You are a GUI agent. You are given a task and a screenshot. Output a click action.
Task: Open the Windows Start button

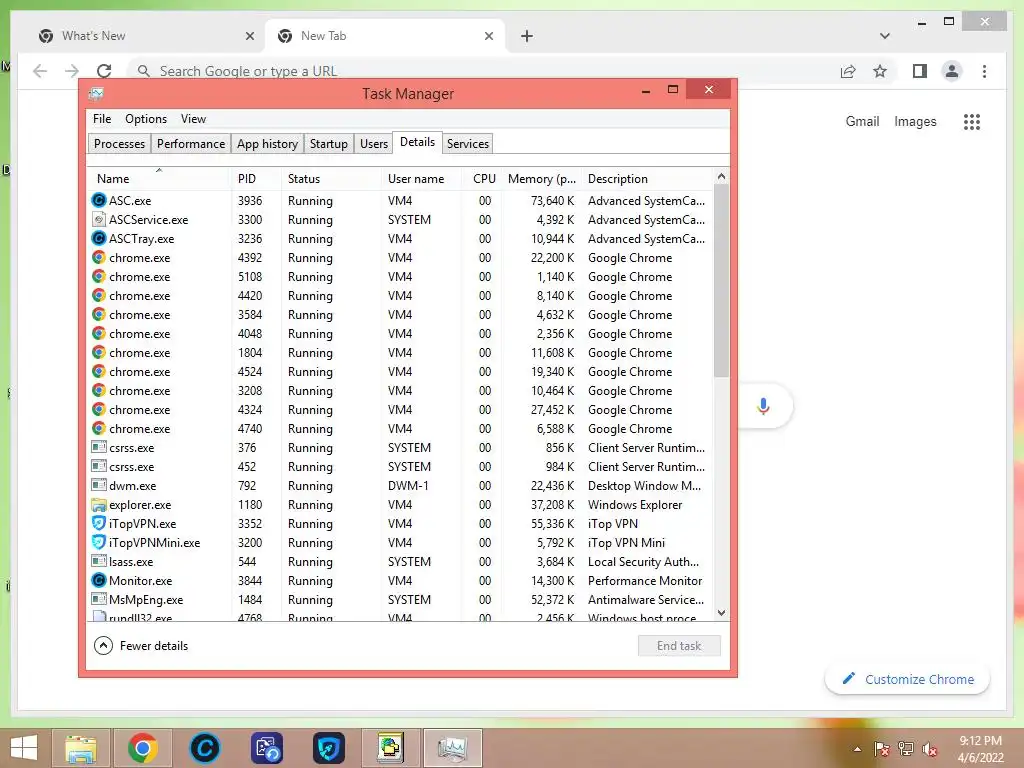pos(24,748)
